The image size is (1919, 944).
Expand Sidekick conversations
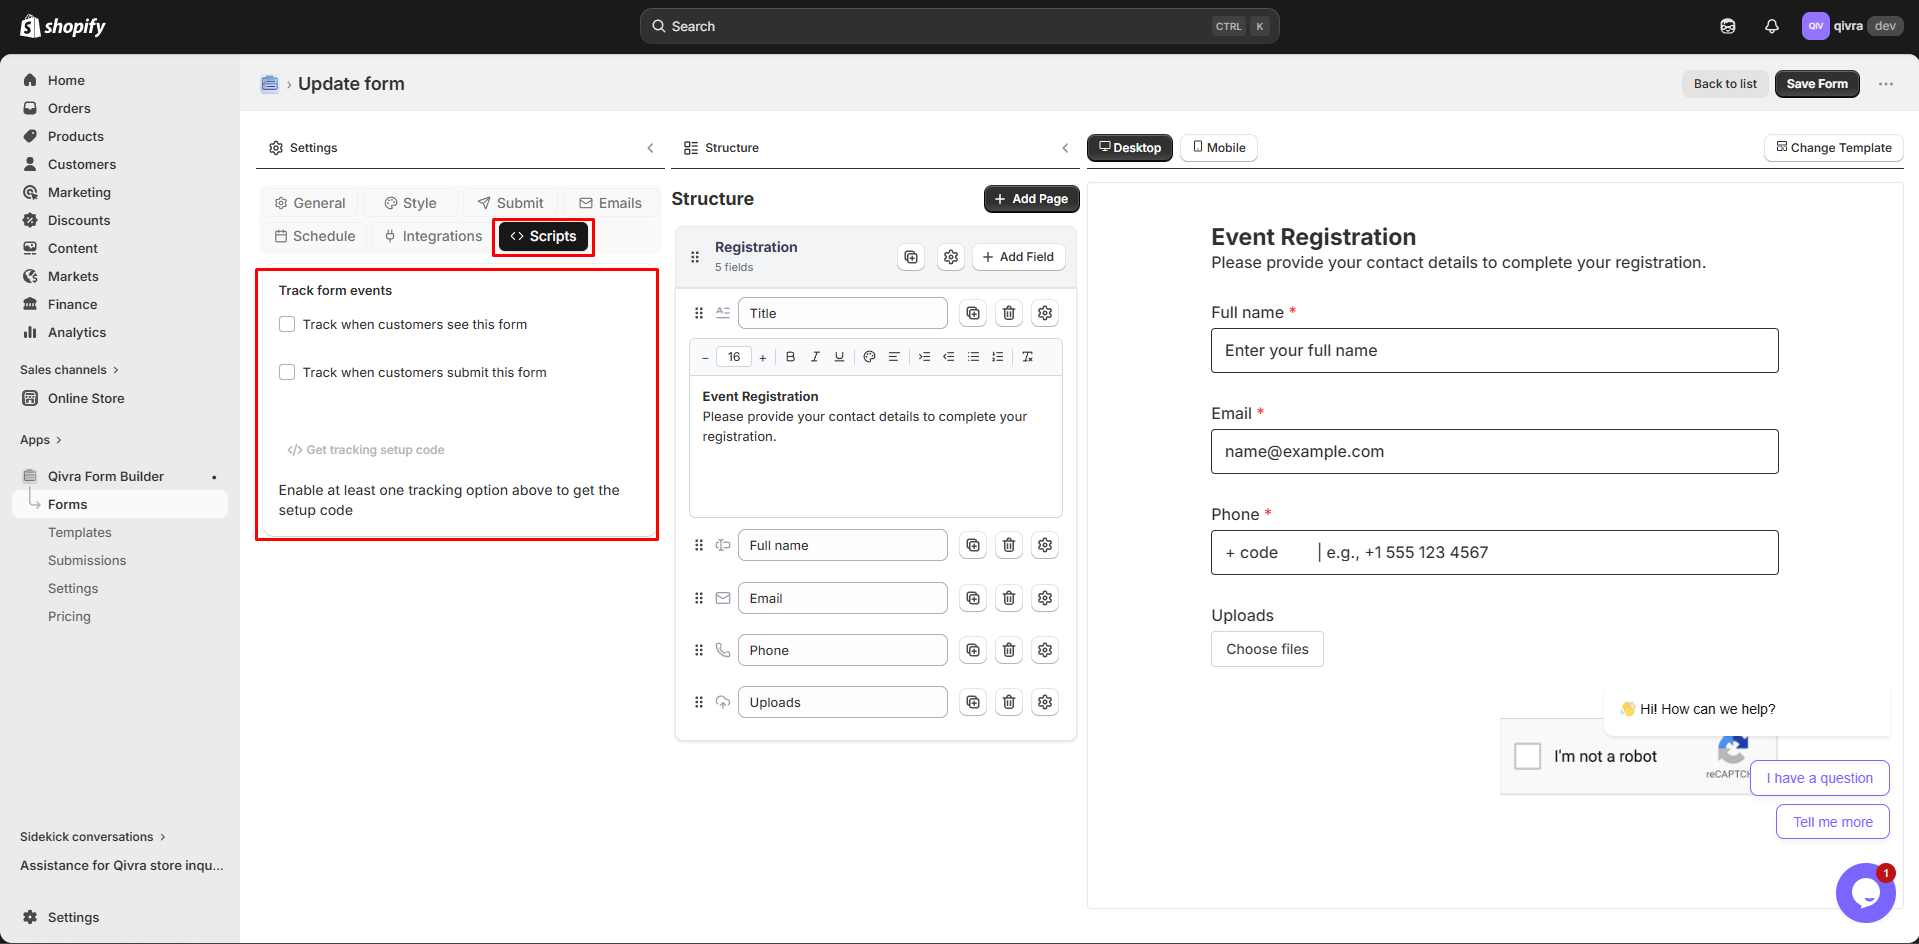93,837
